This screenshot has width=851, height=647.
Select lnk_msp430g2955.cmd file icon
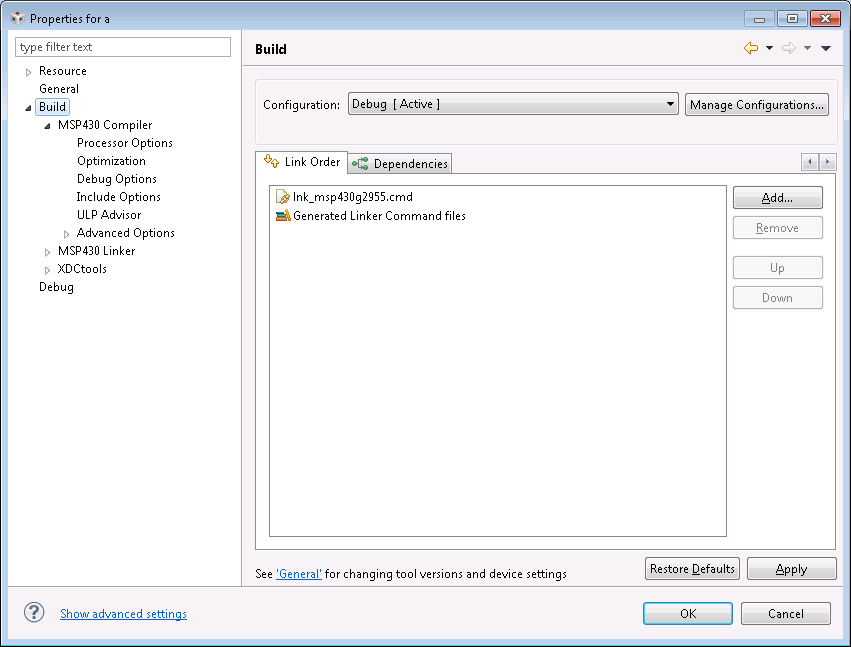[282, 196]
